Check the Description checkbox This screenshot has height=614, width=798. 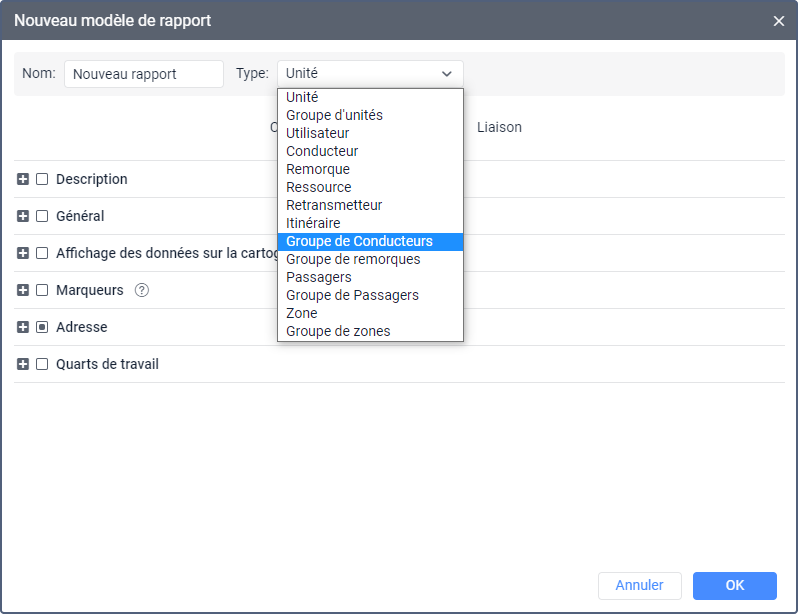point(42,179)
